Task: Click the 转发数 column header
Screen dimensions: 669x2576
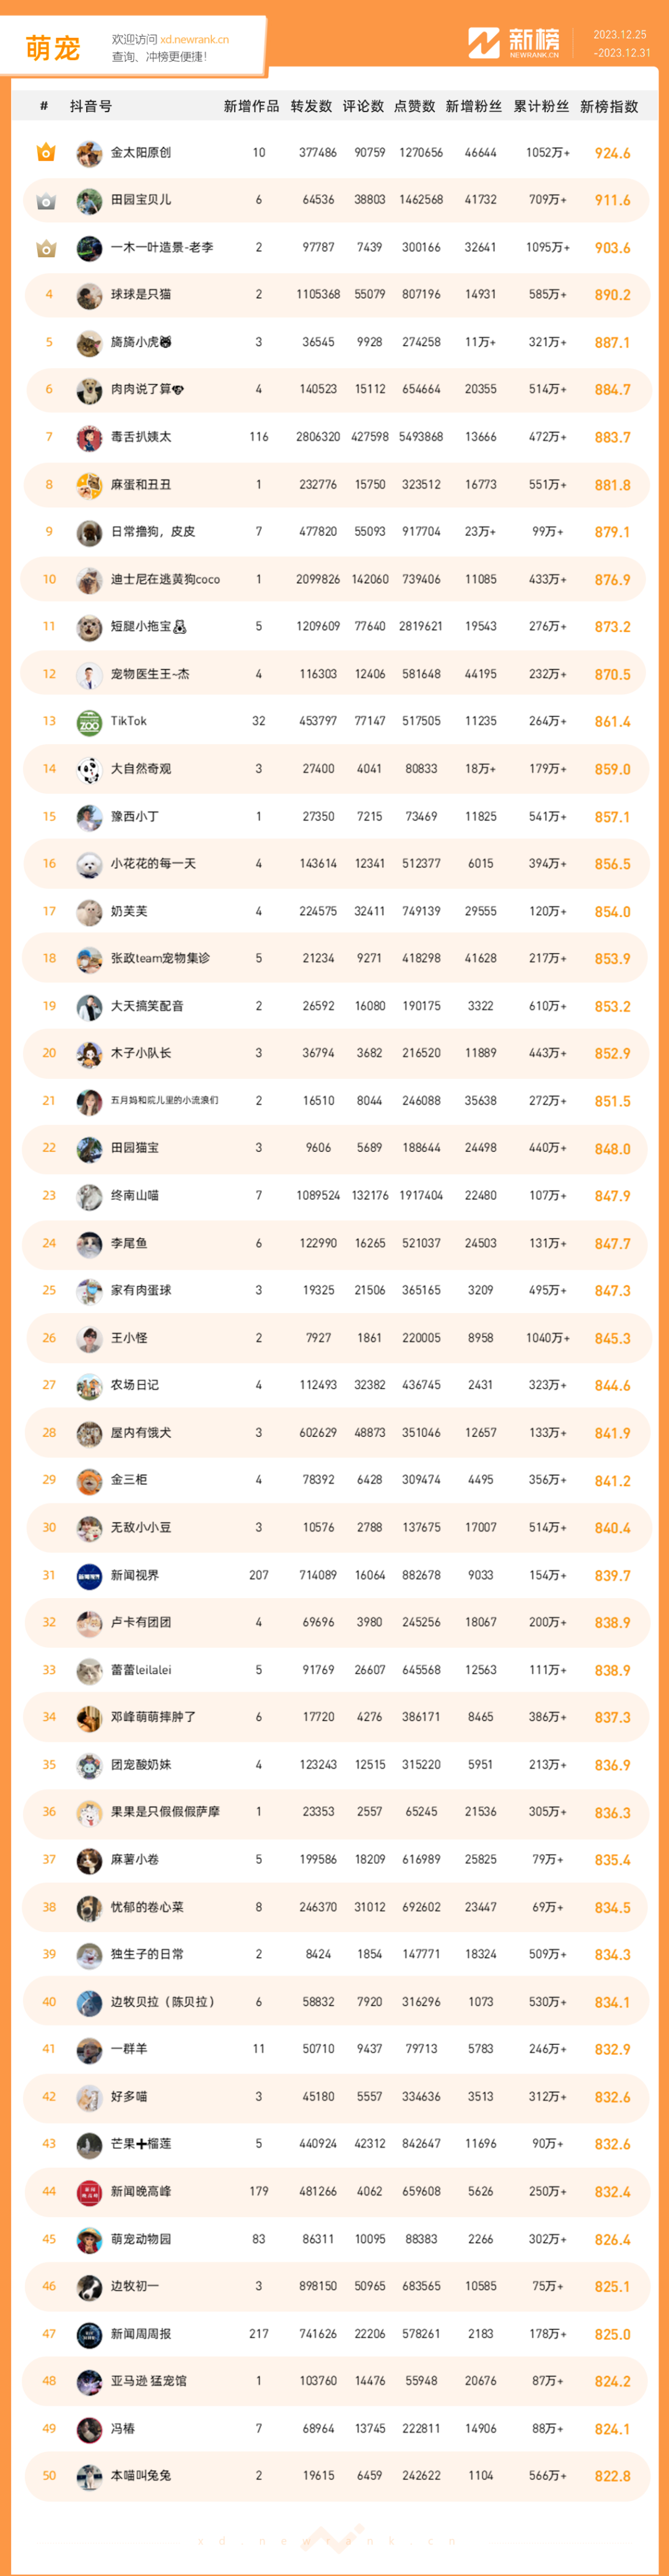Action: (x=311, y=106)
